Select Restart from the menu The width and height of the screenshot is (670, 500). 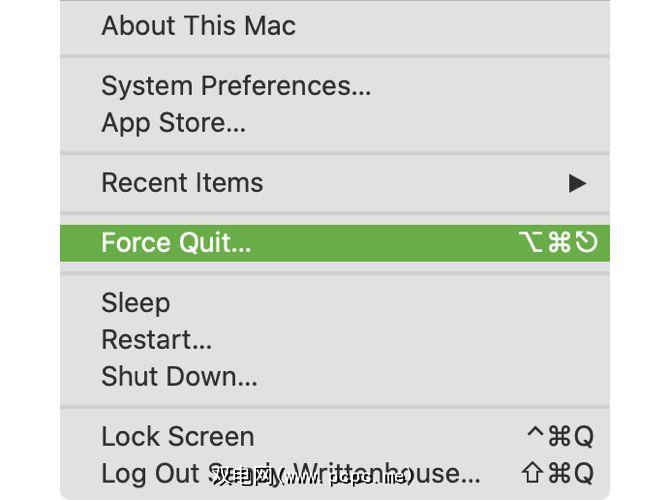pos(156,339)
